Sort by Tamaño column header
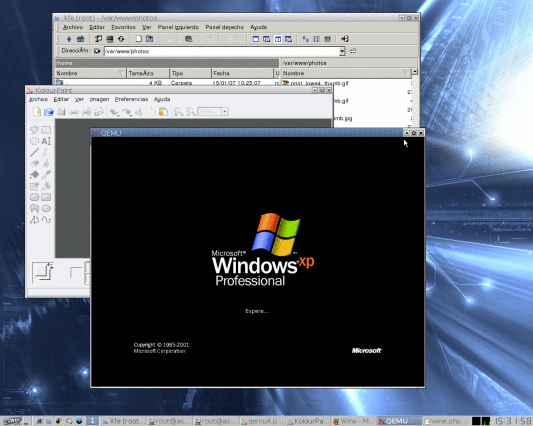Image resolution: width=533 pixels, height=426 pixels. [x=148, y=73]
